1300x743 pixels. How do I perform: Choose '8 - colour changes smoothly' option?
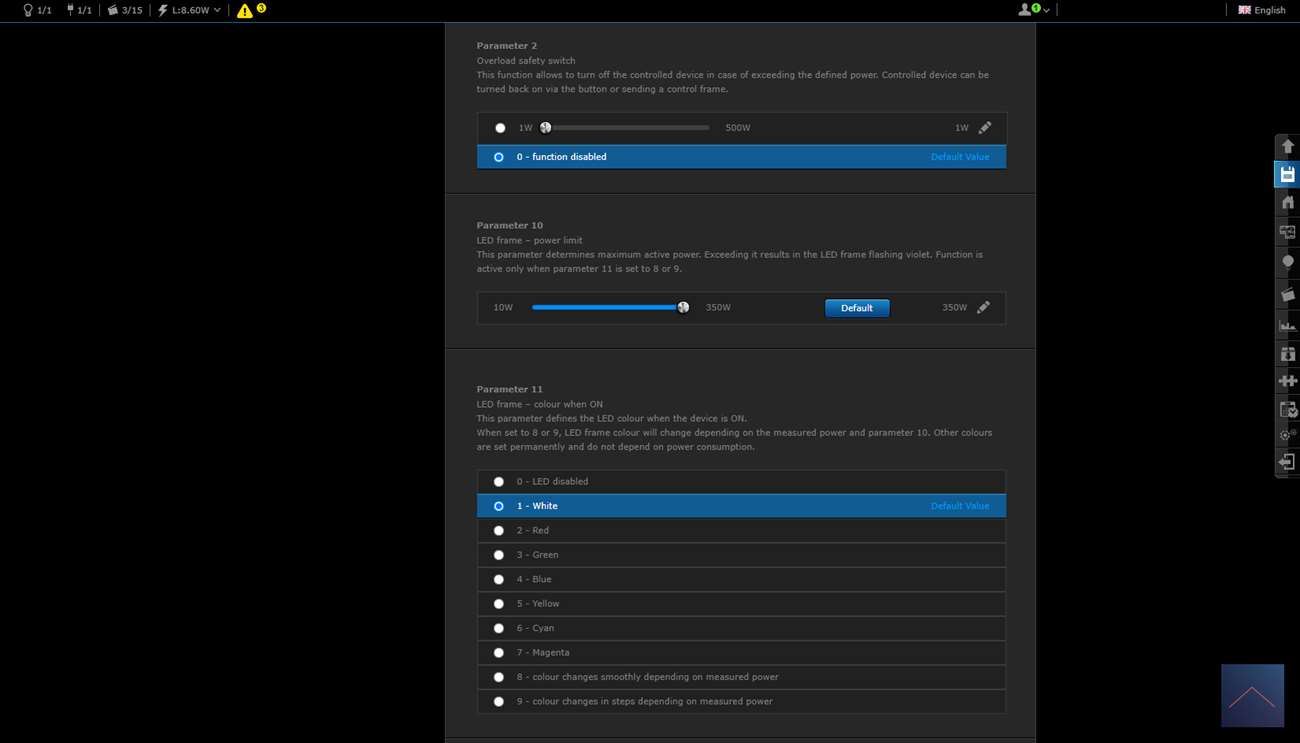point(499,677)
